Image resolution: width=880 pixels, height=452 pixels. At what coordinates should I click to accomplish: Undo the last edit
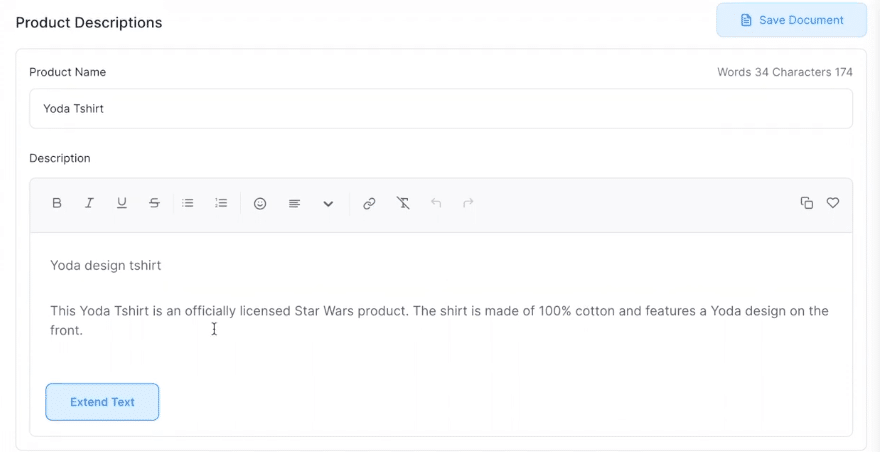436,203
